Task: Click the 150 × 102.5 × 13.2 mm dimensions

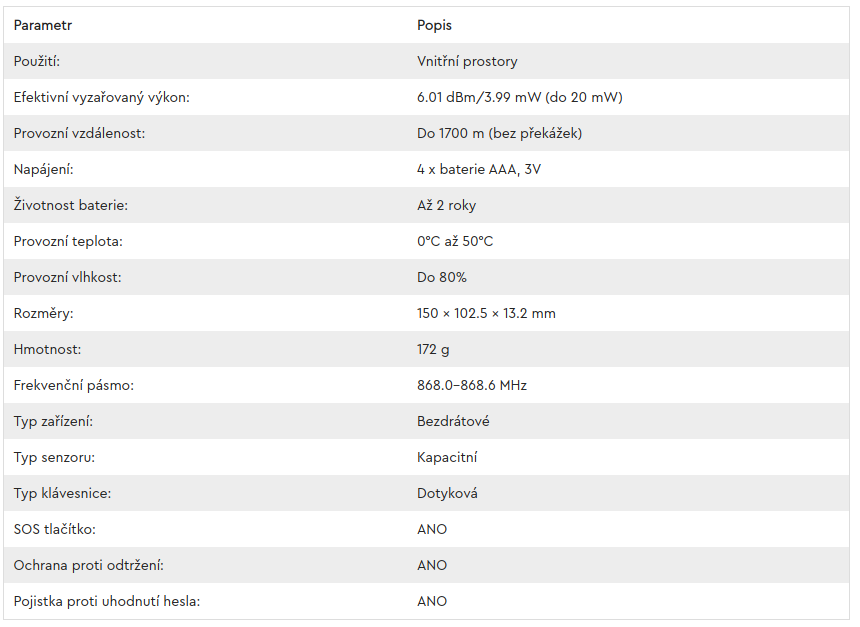Action: [x=486, y=313]
